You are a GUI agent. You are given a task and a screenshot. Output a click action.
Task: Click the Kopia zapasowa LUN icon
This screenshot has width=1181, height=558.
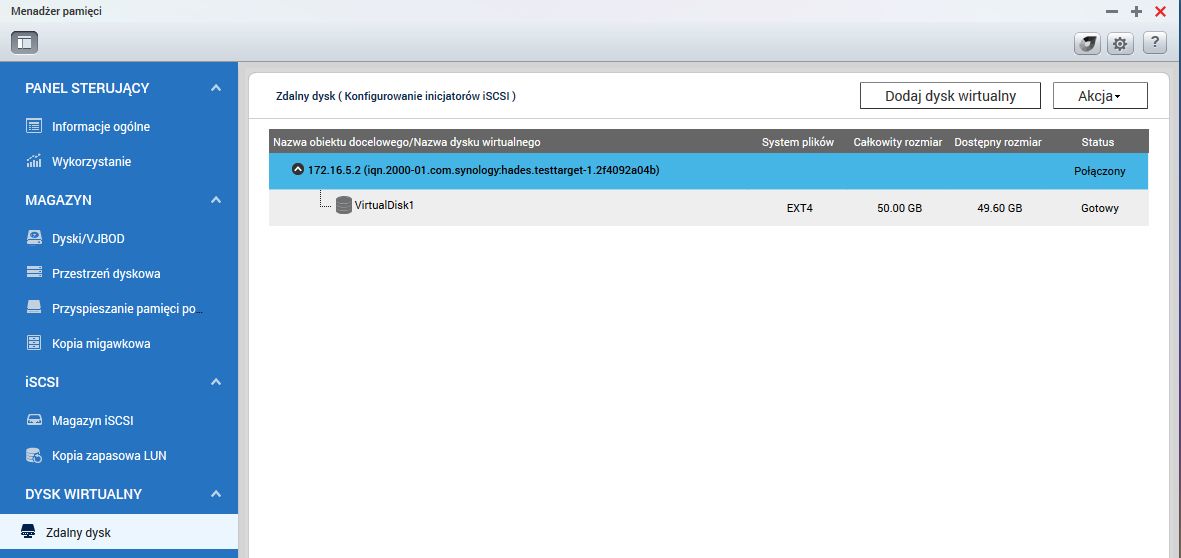(34, 455)
